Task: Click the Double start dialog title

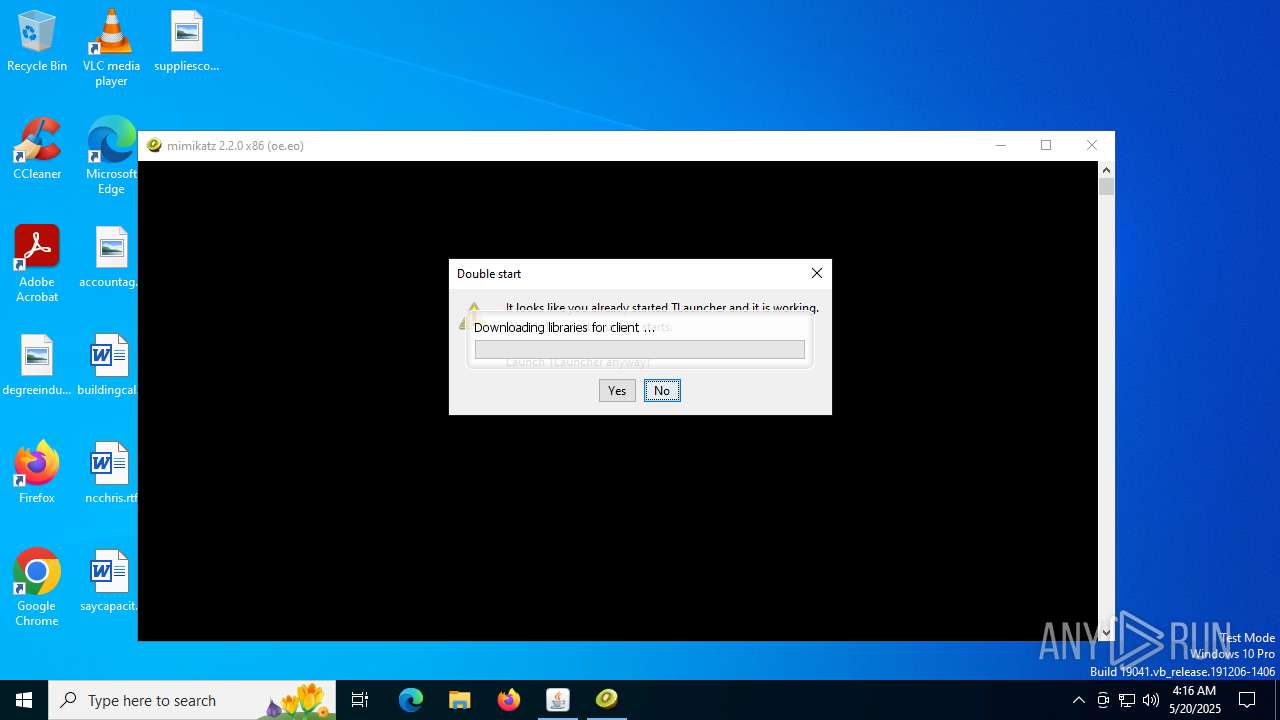Action: [x=489, y=274]
